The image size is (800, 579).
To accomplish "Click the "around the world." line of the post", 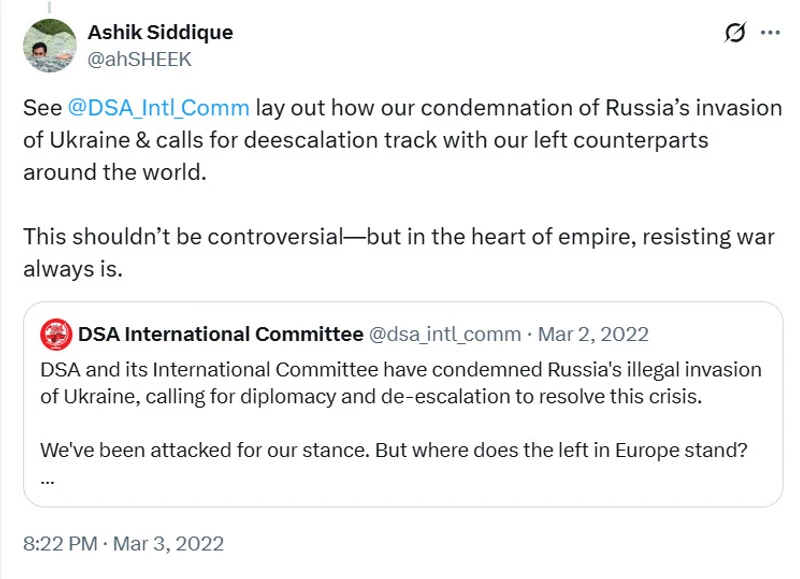I will [x=114, y=170].
